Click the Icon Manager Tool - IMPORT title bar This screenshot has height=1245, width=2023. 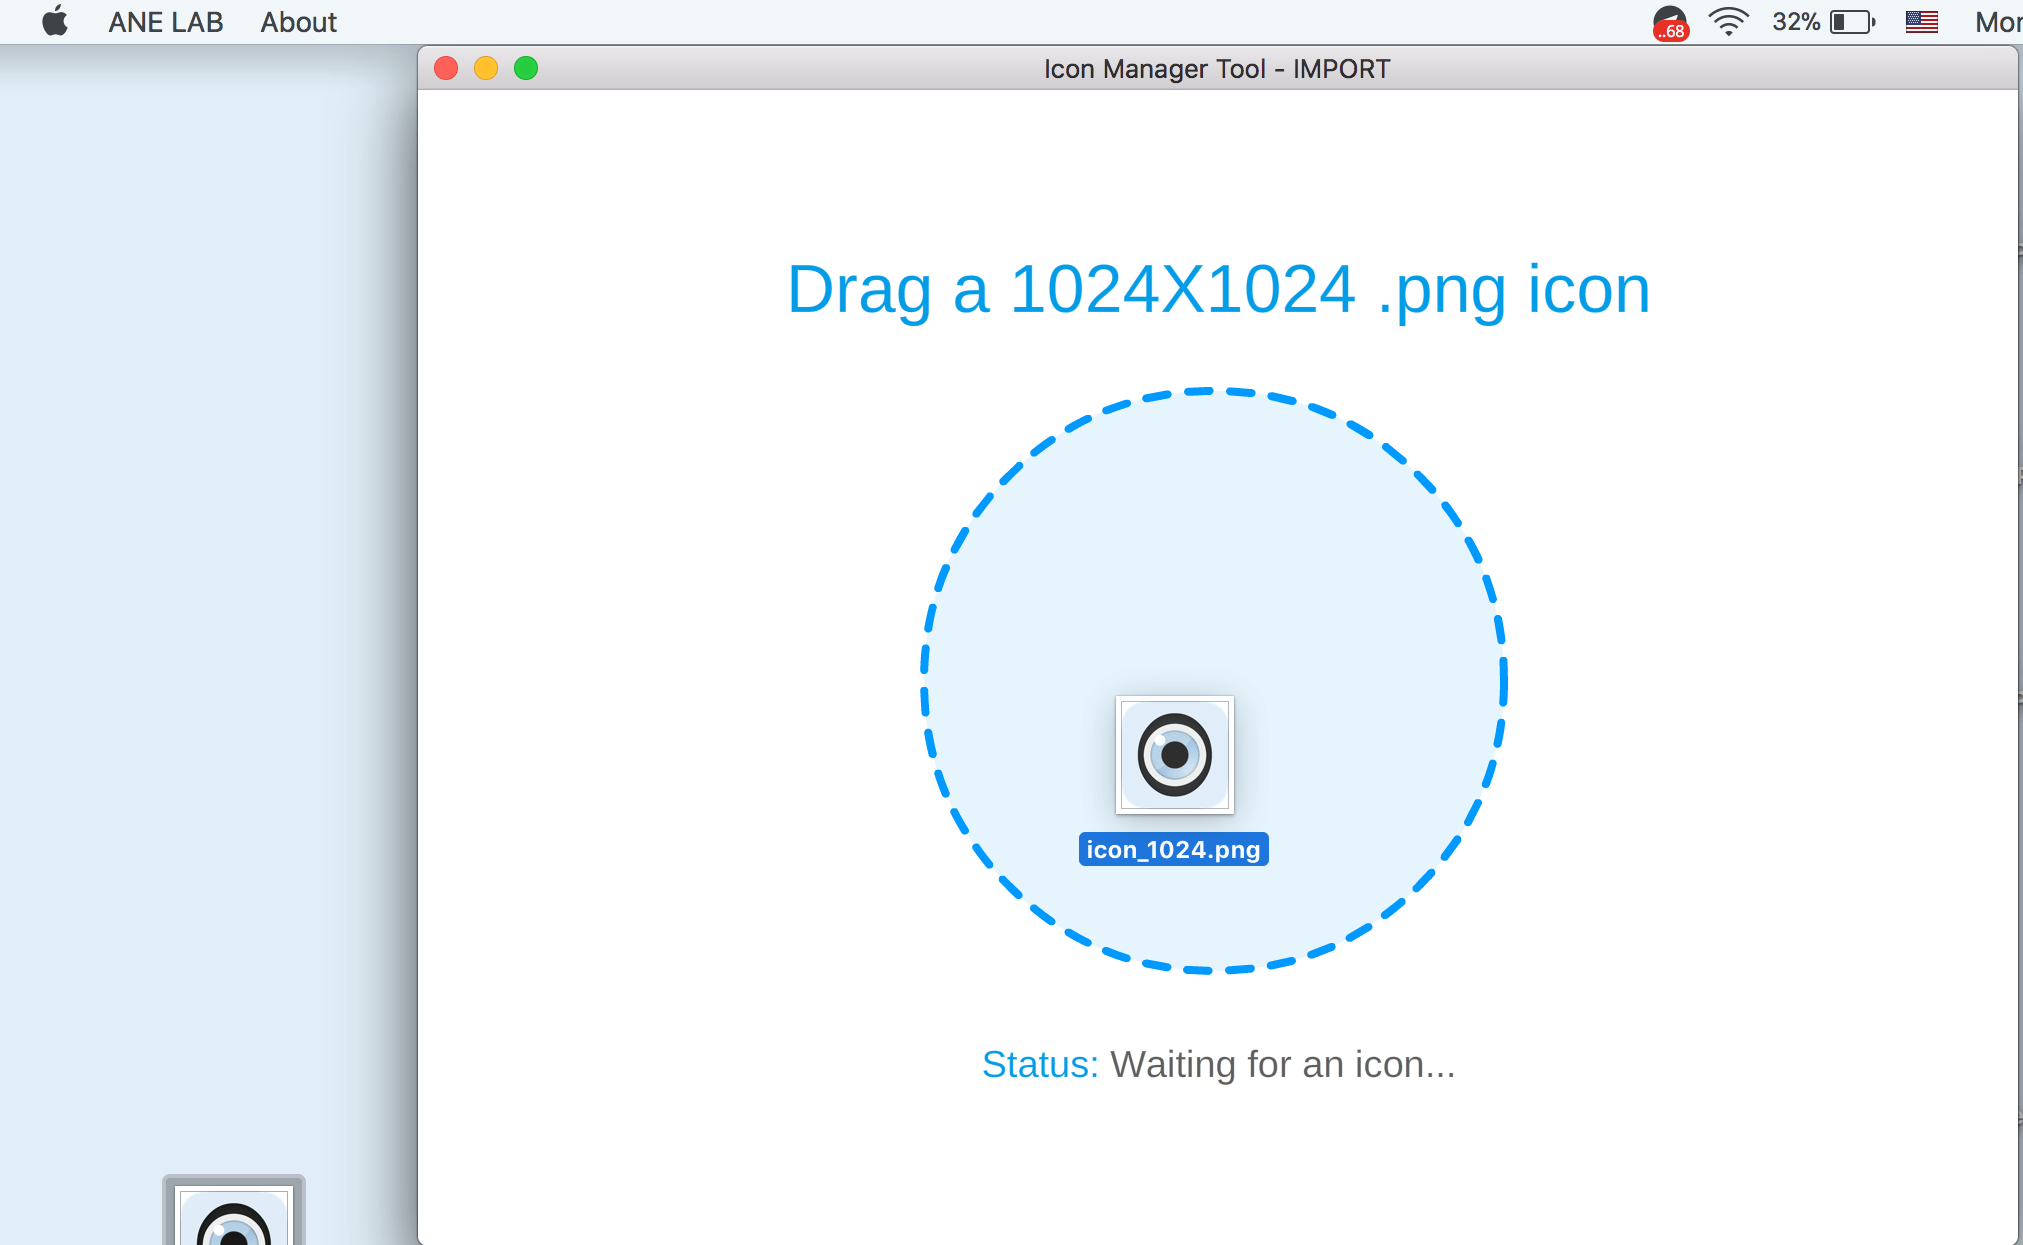tap(1216, 68)
